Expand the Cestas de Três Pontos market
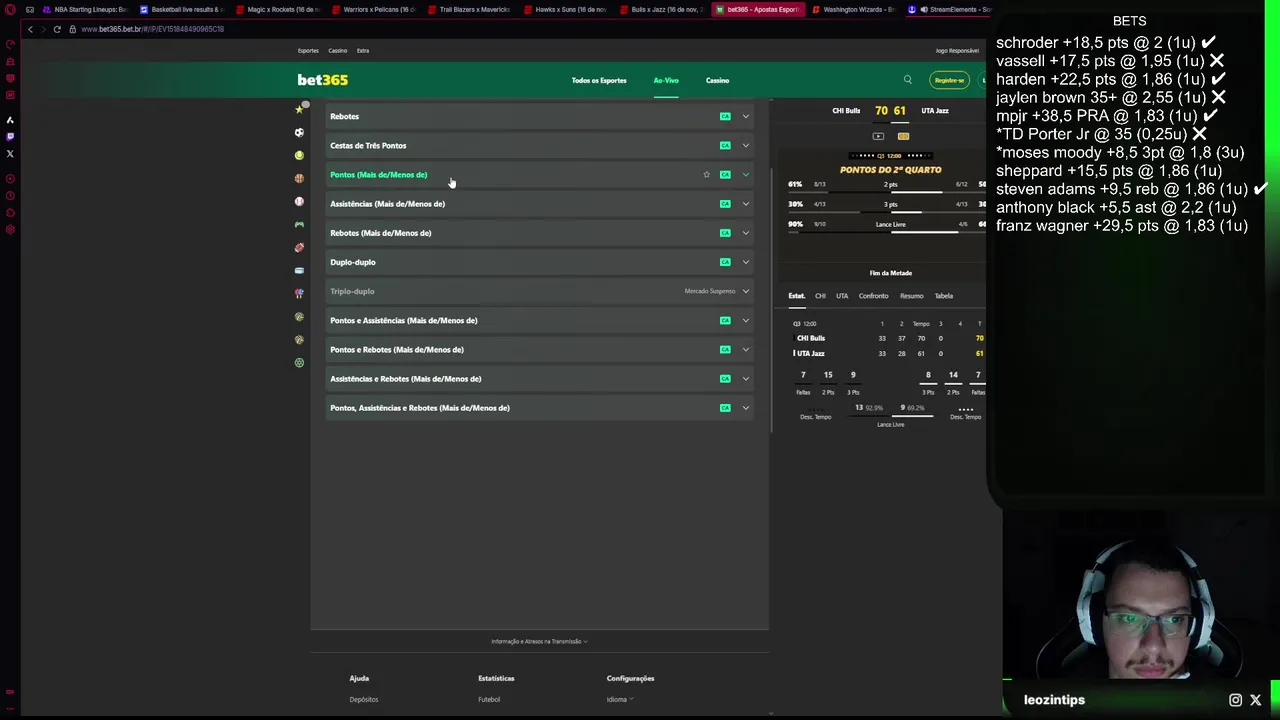Image resolution: width=1280 pixels, height=720 pixels. (540, 146)
